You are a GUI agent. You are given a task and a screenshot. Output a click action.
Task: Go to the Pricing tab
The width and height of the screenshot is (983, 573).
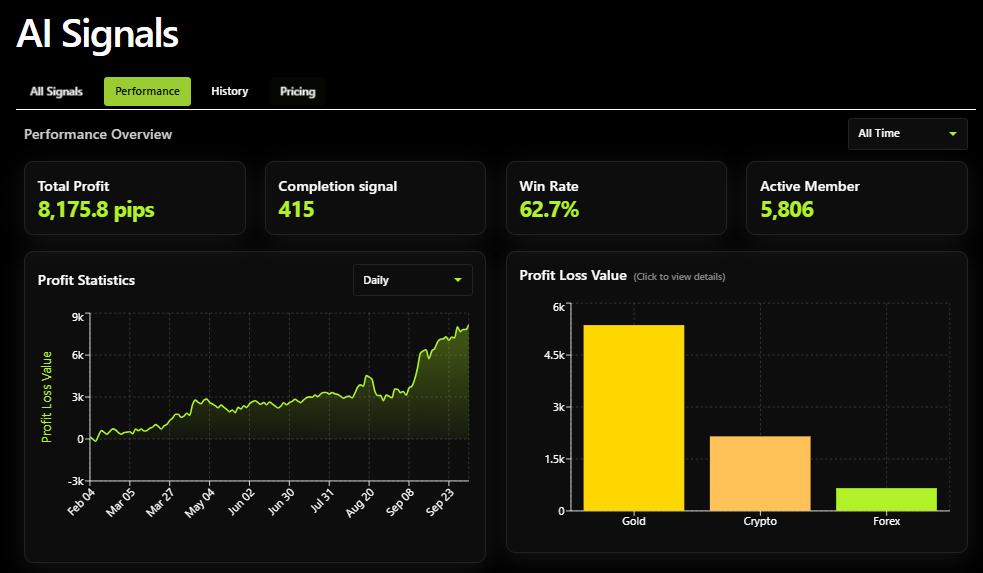[297, 91]
